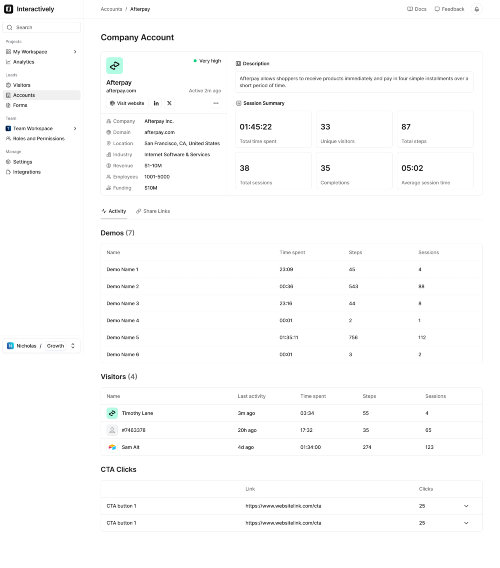Screen dimensions: 500x568
Task: Click the Session Summary icon
Action: pos(238,103)
